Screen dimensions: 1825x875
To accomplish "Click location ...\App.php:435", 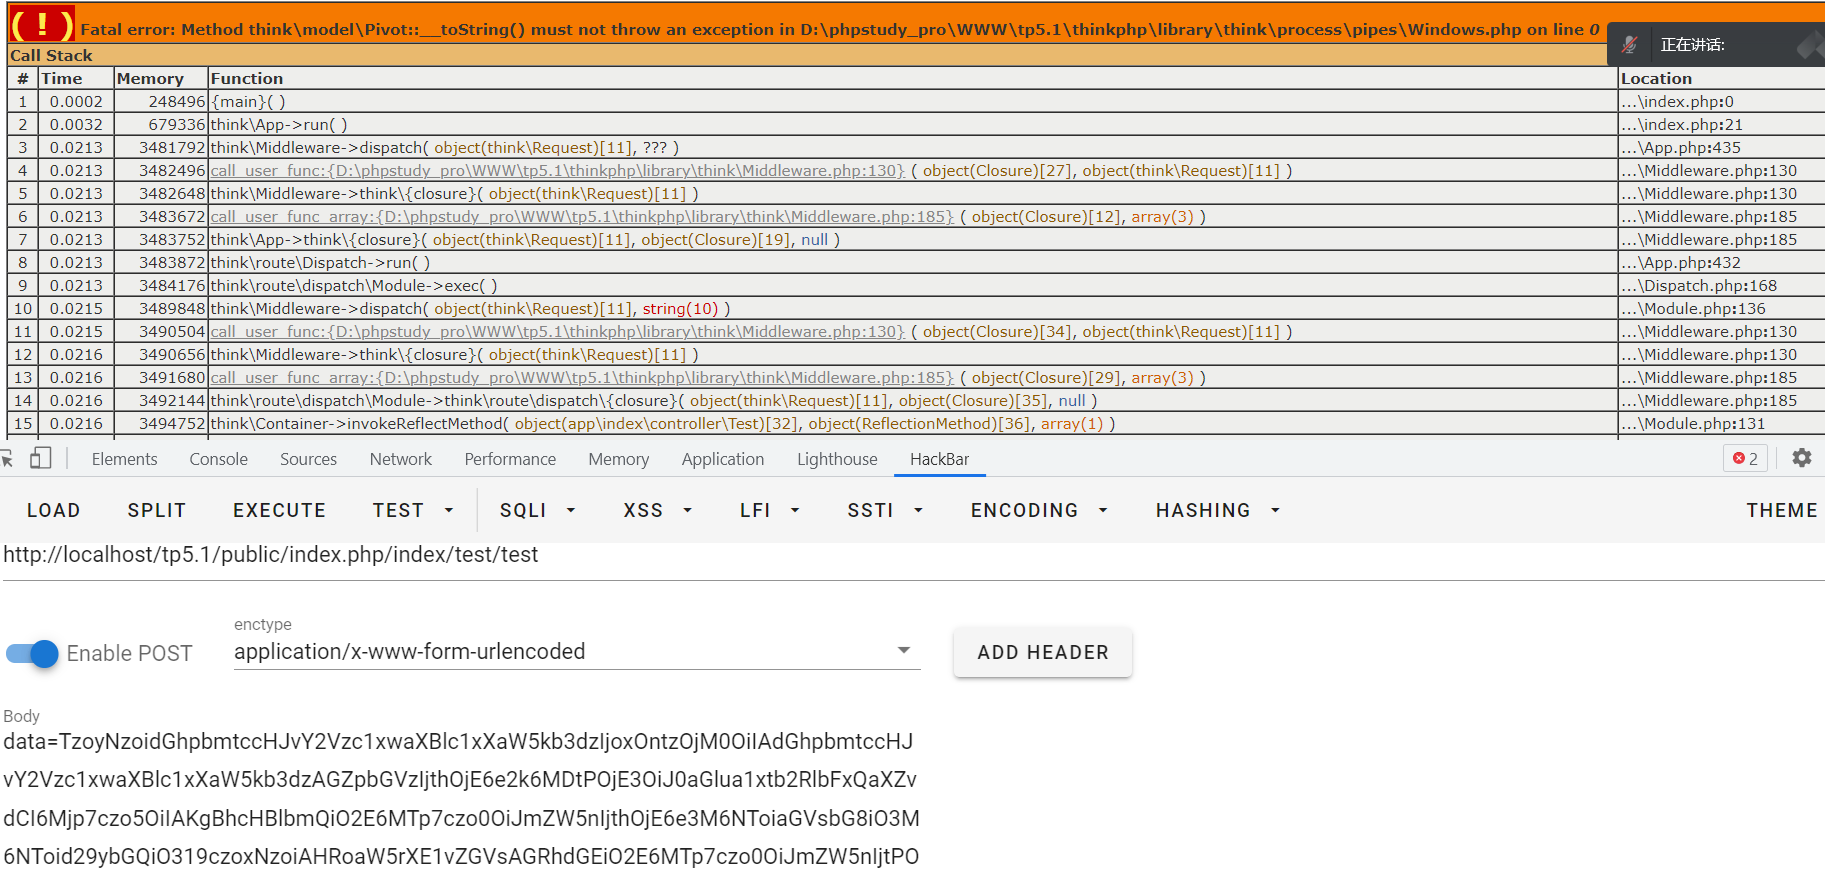I will click(x=1680, y=148).
